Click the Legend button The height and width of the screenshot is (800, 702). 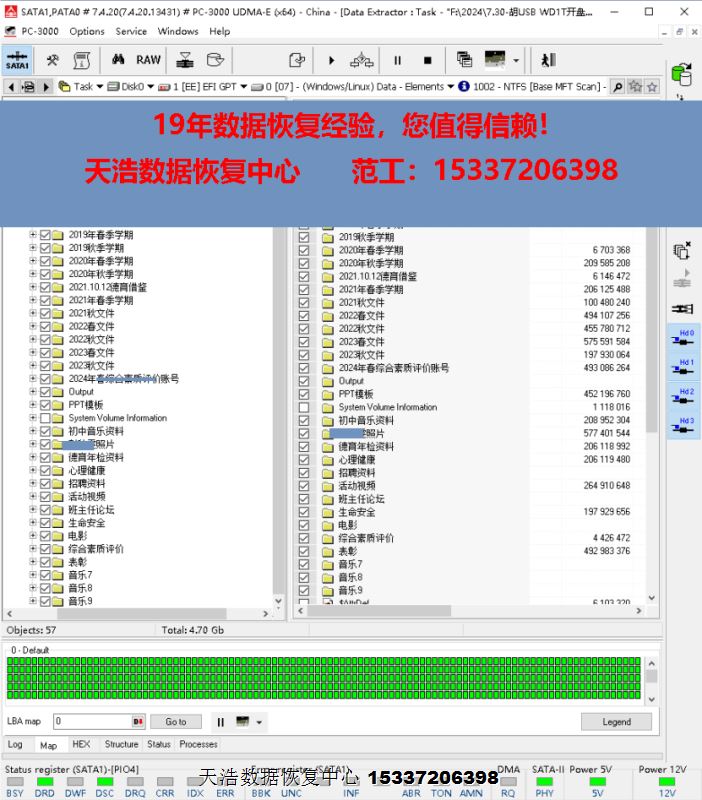(616, 721)
